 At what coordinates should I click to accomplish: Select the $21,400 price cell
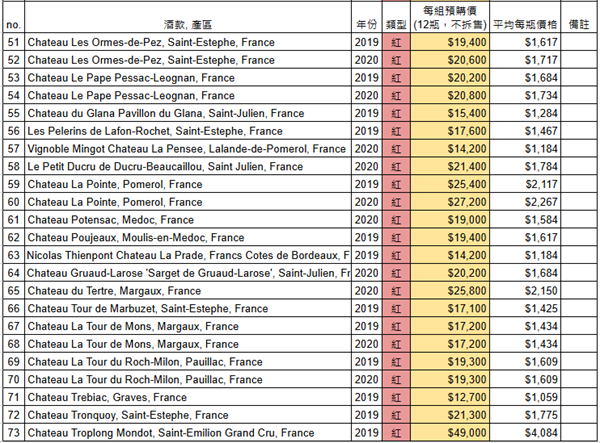pyautogui.click(x=450, y=166)
